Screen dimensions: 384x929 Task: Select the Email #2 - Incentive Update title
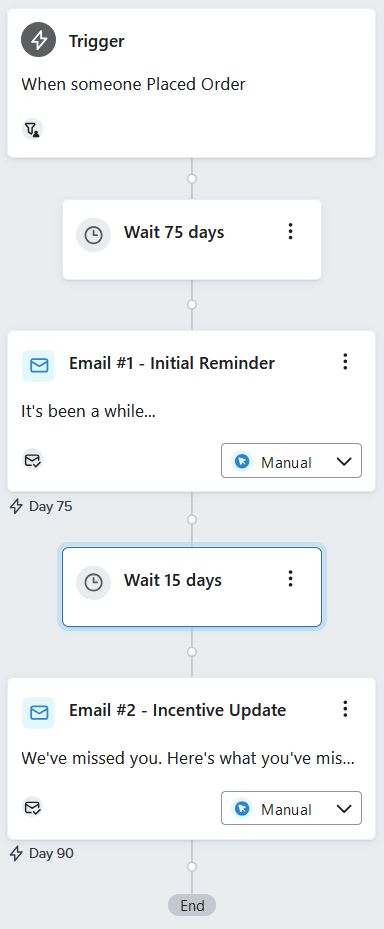coord(177,710)
